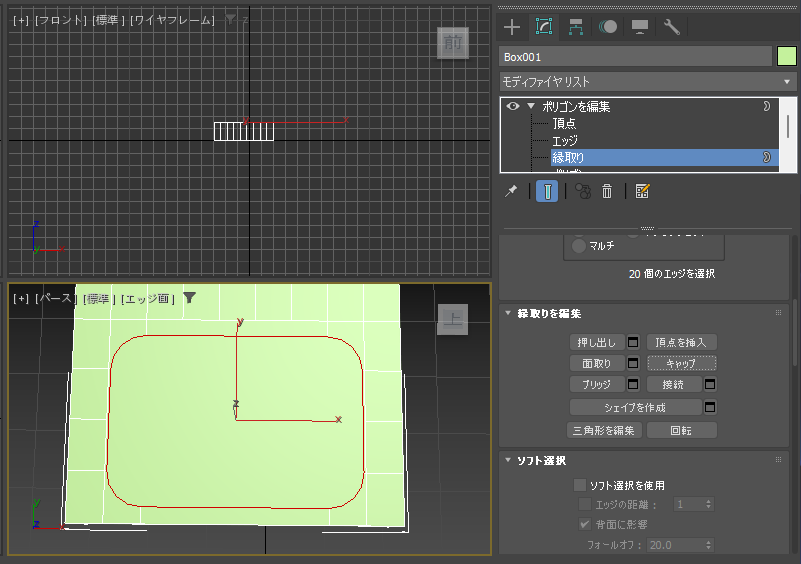The height and width of the screenshot is (564, 801).
Task: Click perspective viewport filter funnel icon
Action: click(190, 298)
